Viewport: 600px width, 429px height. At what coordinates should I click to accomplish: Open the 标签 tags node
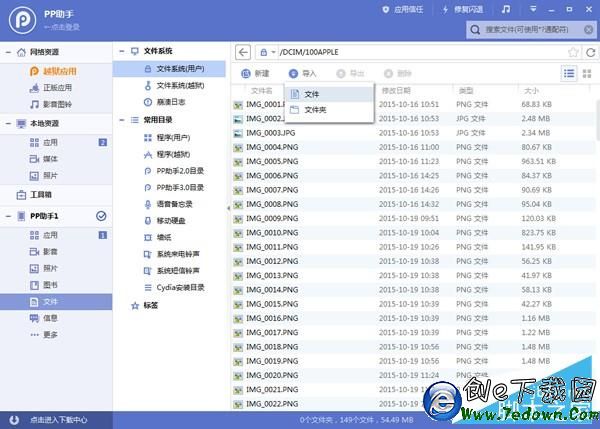(x=145, y=305)
